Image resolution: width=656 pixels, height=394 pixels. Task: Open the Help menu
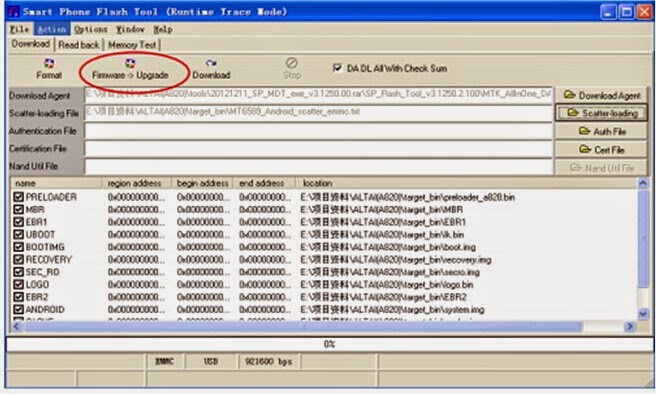coord(163,29)
